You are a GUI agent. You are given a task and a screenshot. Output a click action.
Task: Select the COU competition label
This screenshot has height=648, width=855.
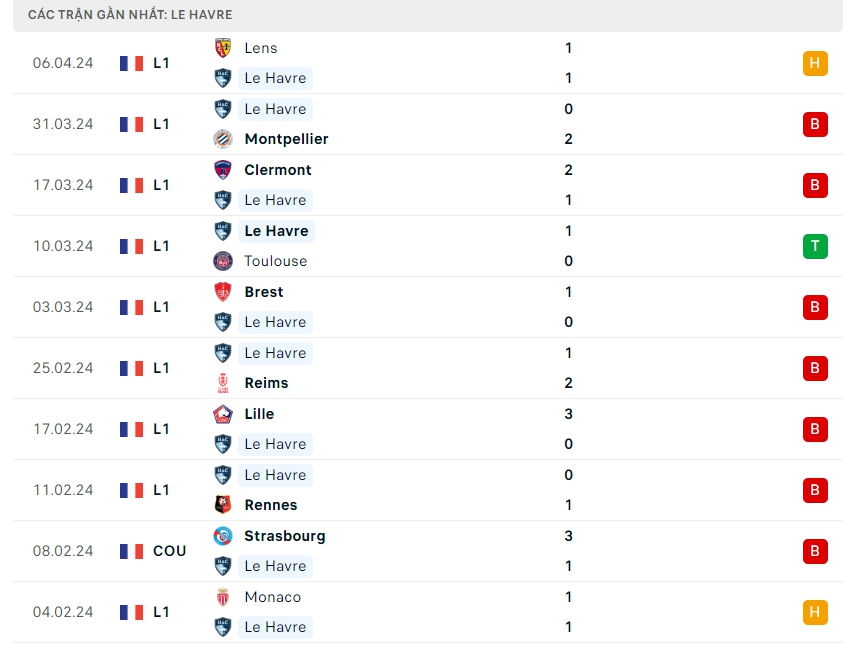click(x=169, y=551)
